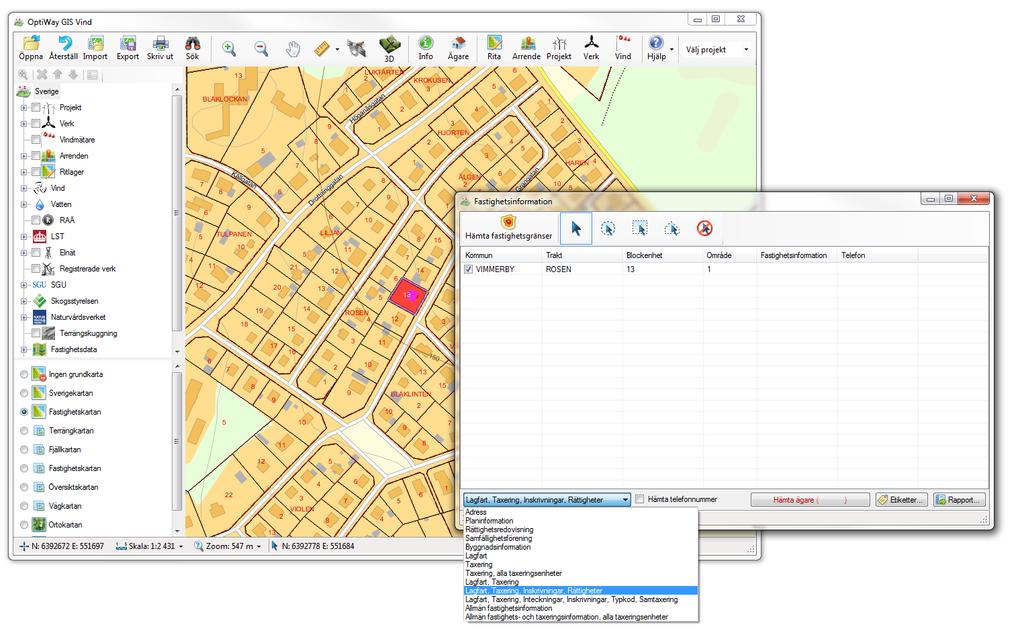Enable the Projekt layer checkbox
Image resolution: width=1024 pixels, height=635 pixels.
36,108
